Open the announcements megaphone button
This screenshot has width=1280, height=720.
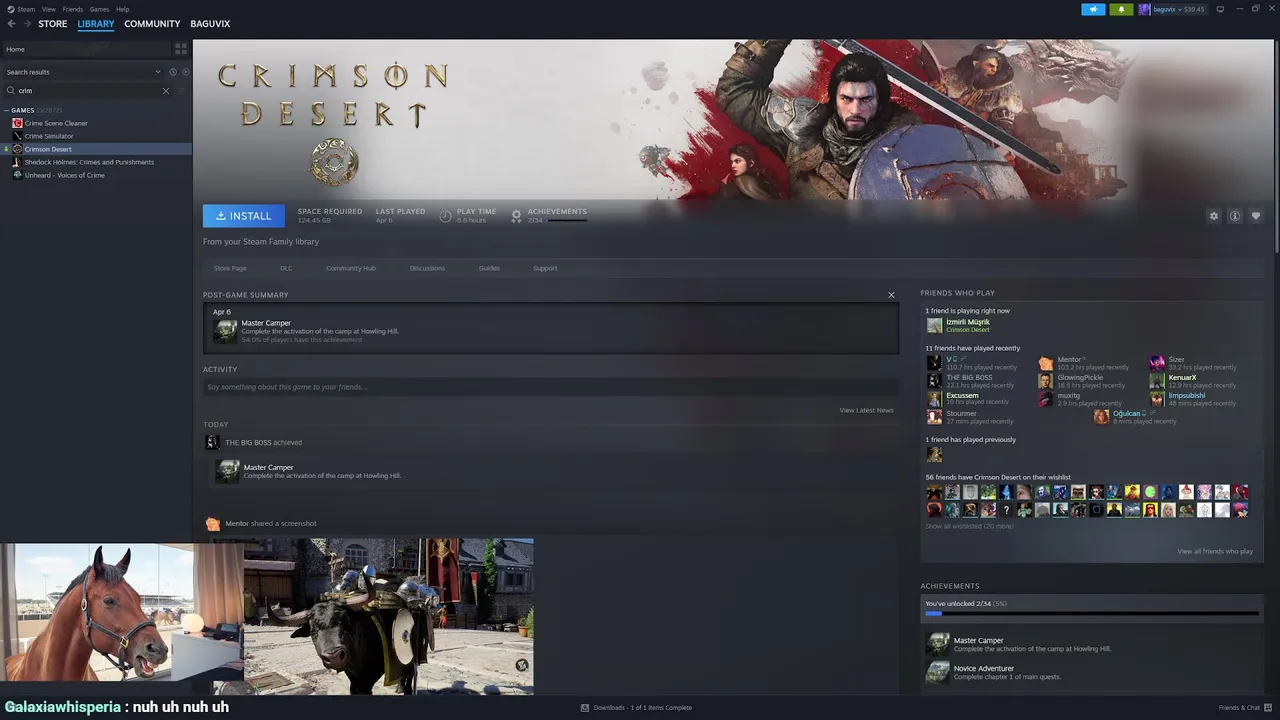pyautogui.click(x=1093, y=9)
